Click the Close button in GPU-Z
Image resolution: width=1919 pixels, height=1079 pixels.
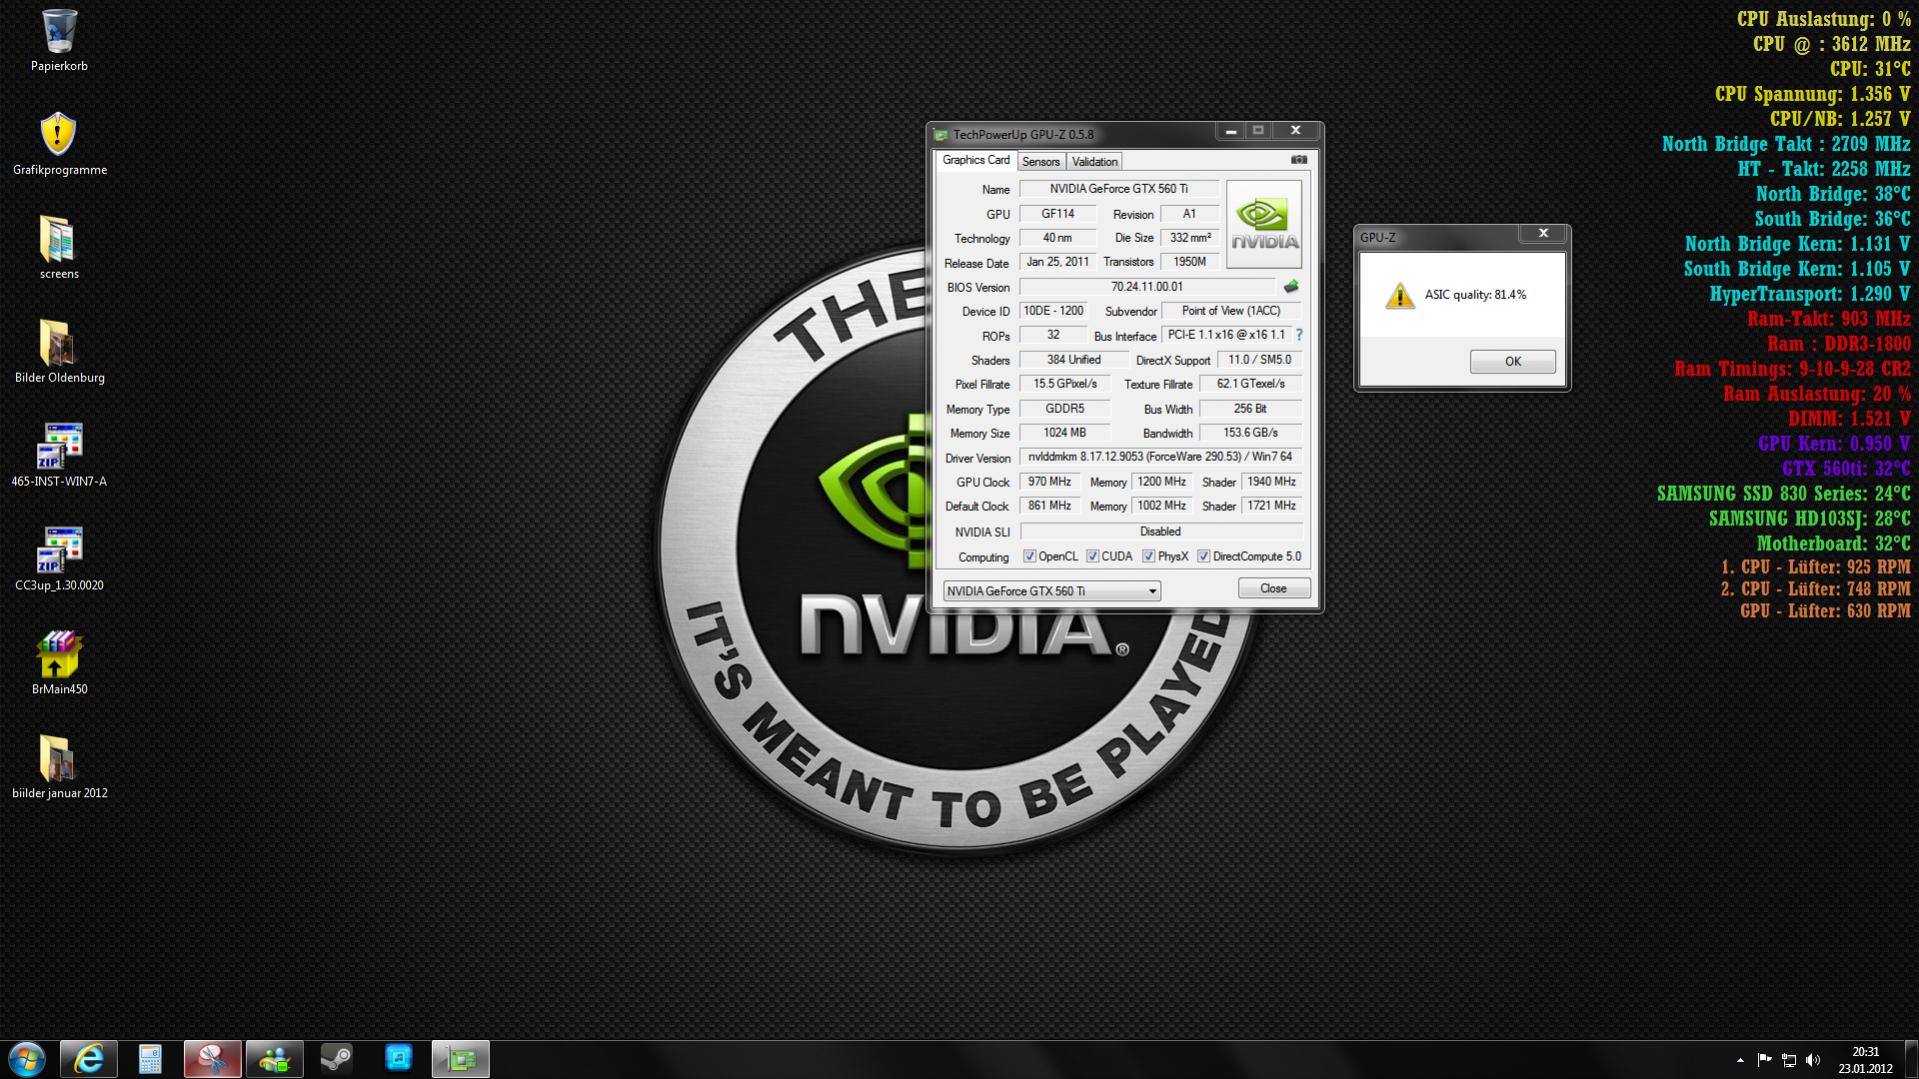point(1273,588)
